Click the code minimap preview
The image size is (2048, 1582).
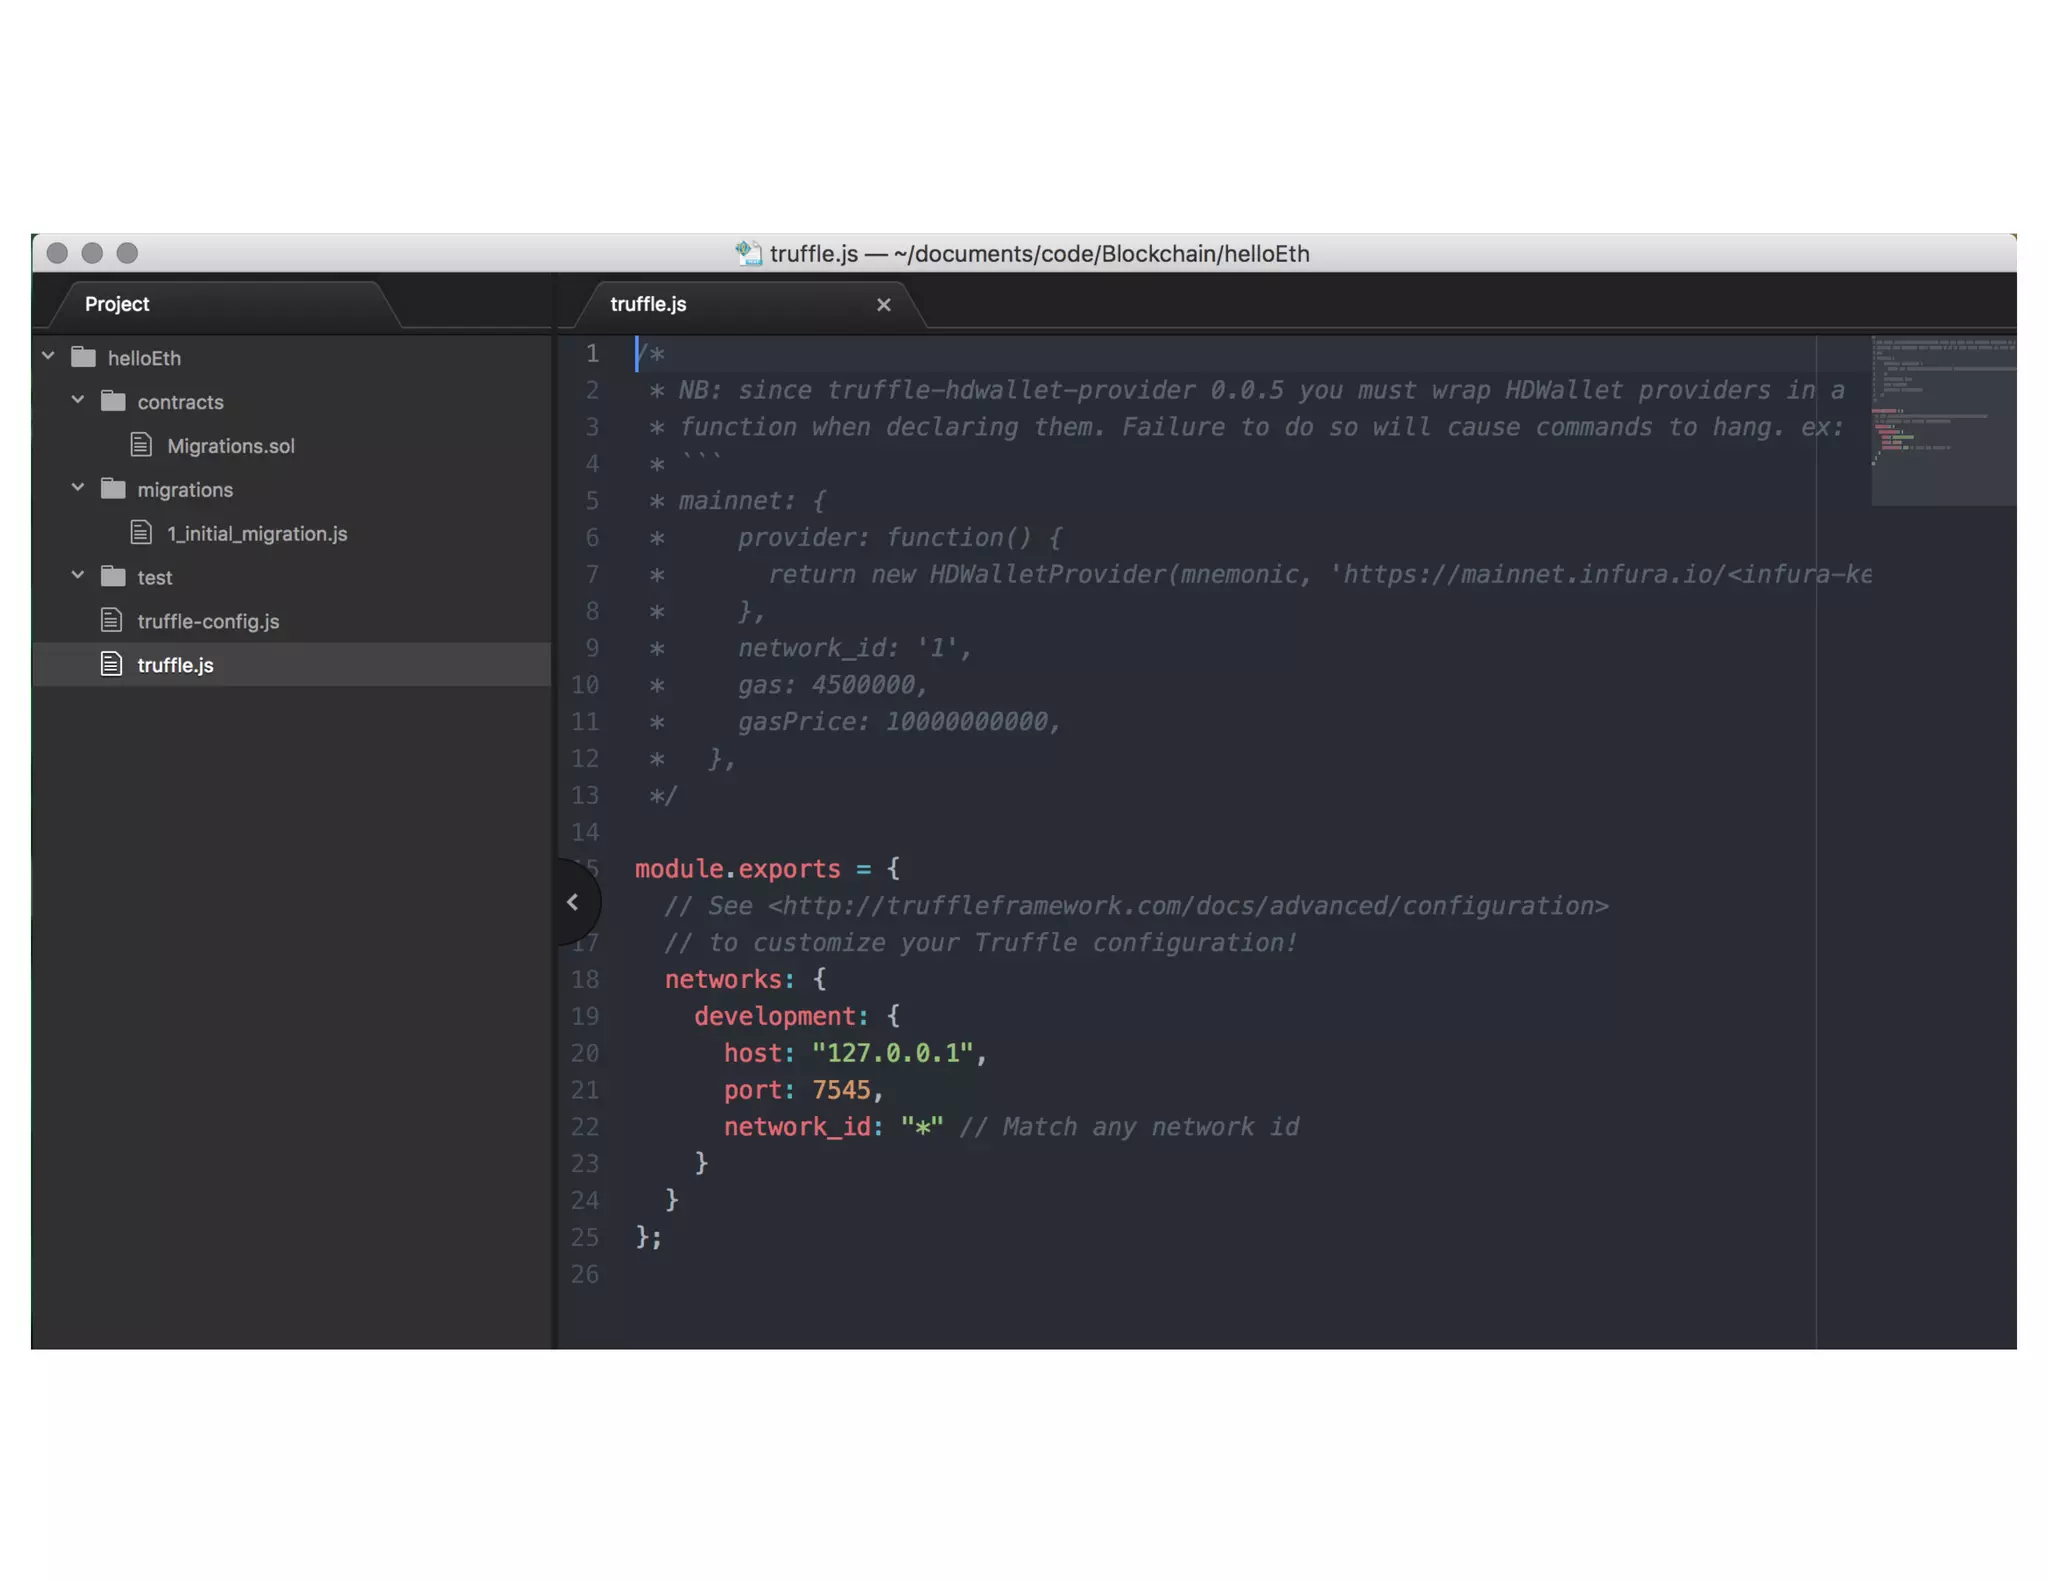1942,420
